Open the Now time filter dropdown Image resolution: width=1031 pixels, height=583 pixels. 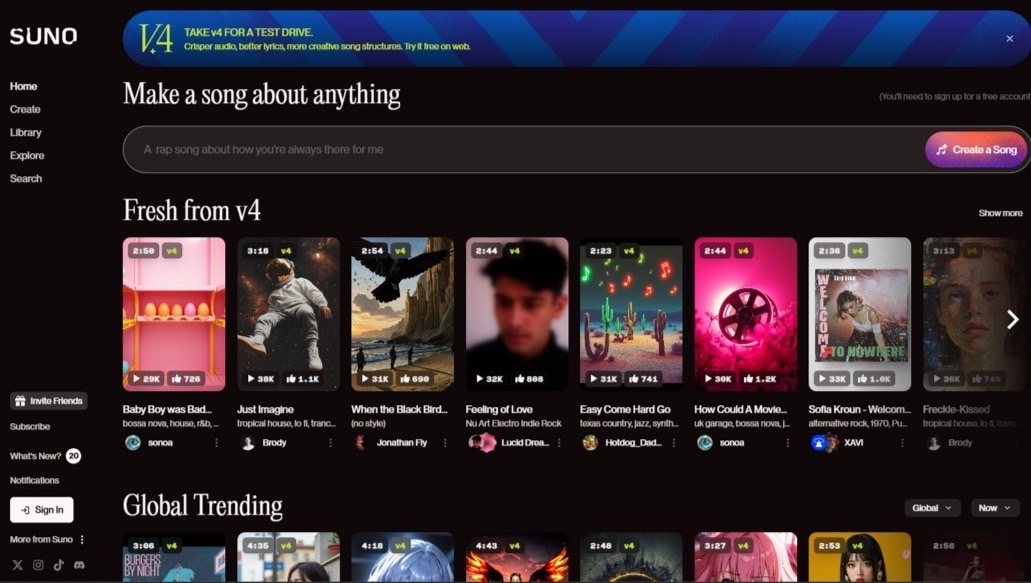[x=994, y=508]
